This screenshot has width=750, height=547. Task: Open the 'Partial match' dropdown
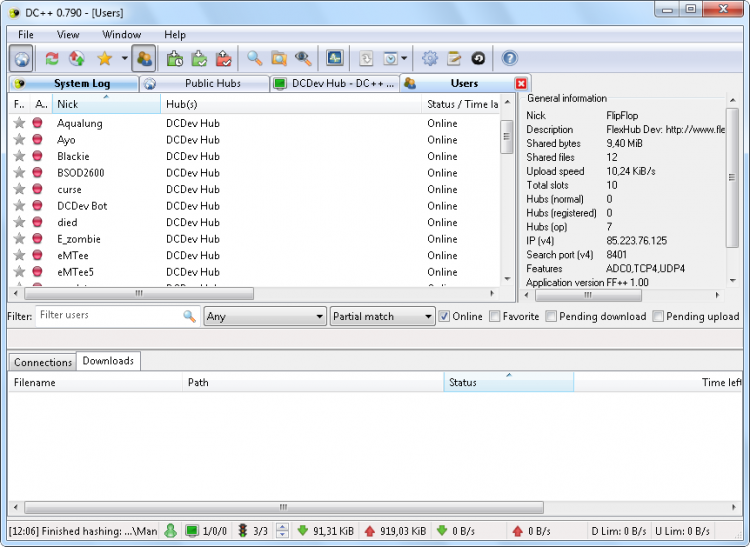click(382, 316)
